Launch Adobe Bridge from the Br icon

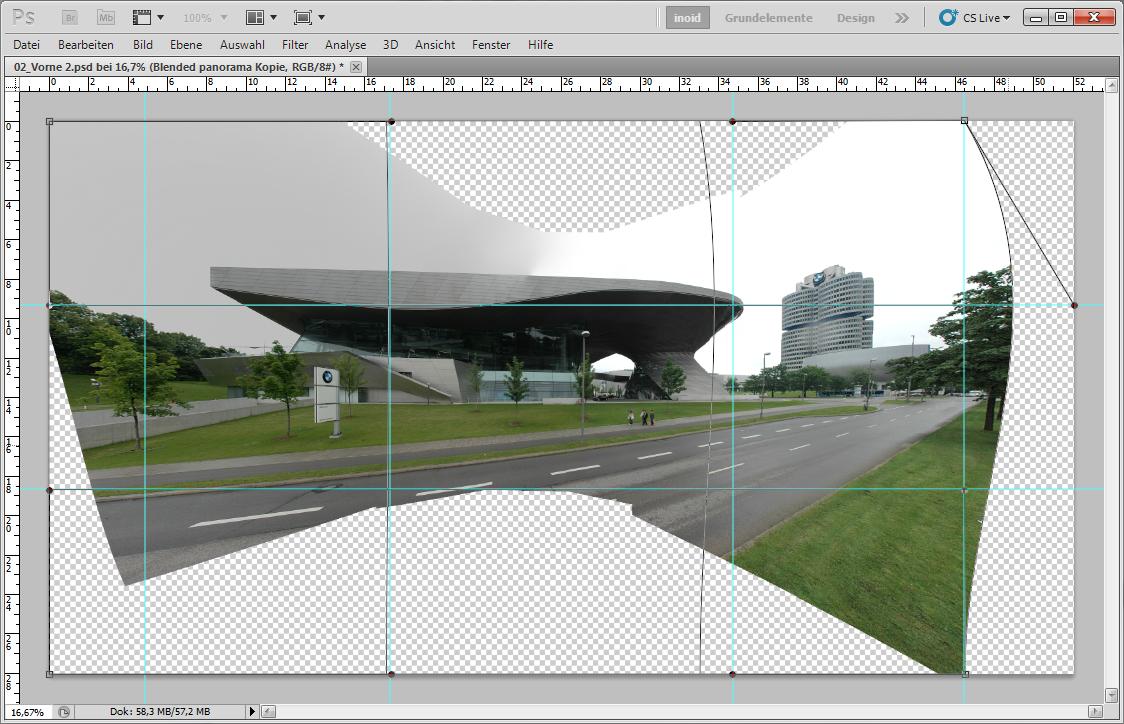[70, 17]
